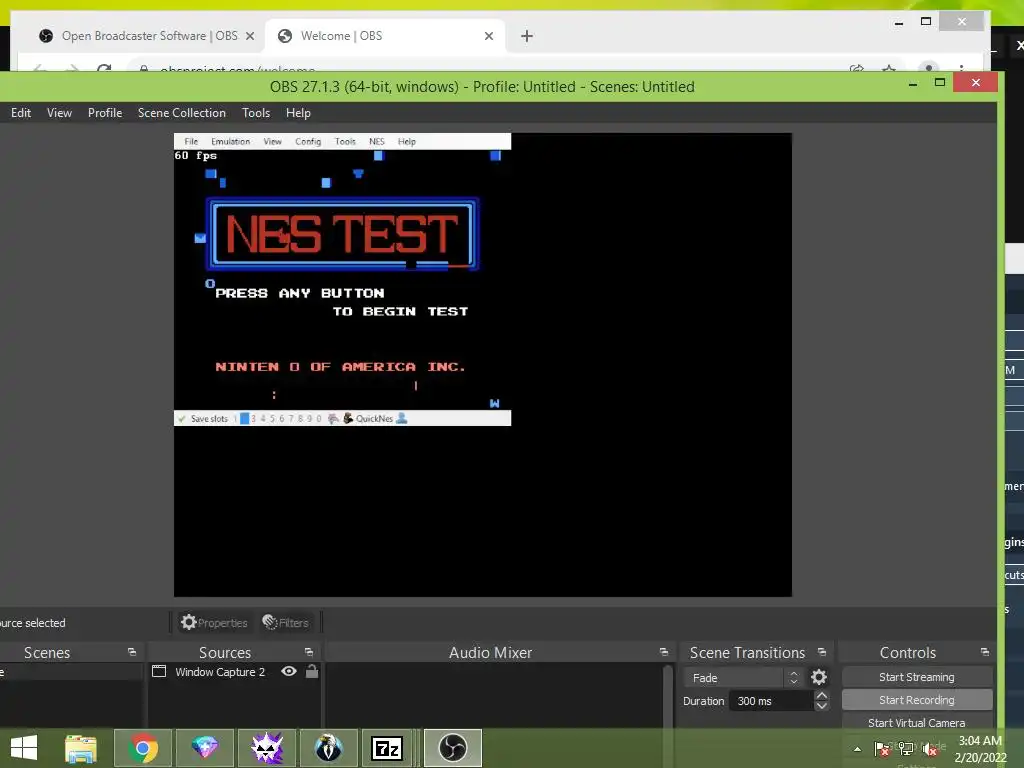Open Google Chrome from taskbar
1024x768 pixels.
pyautogui.click(x=143, y=748)
